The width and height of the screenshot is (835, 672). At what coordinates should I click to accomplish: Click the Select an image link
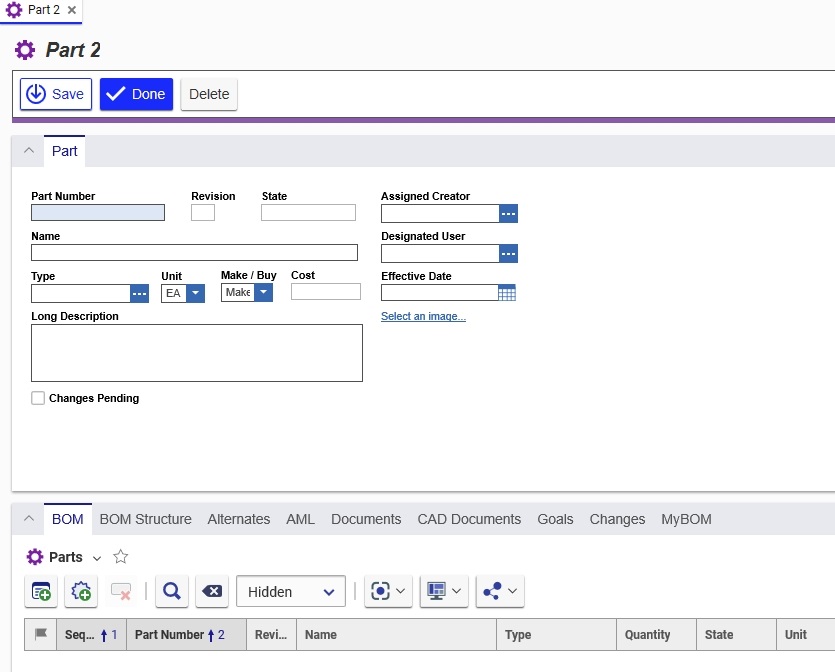423,316
